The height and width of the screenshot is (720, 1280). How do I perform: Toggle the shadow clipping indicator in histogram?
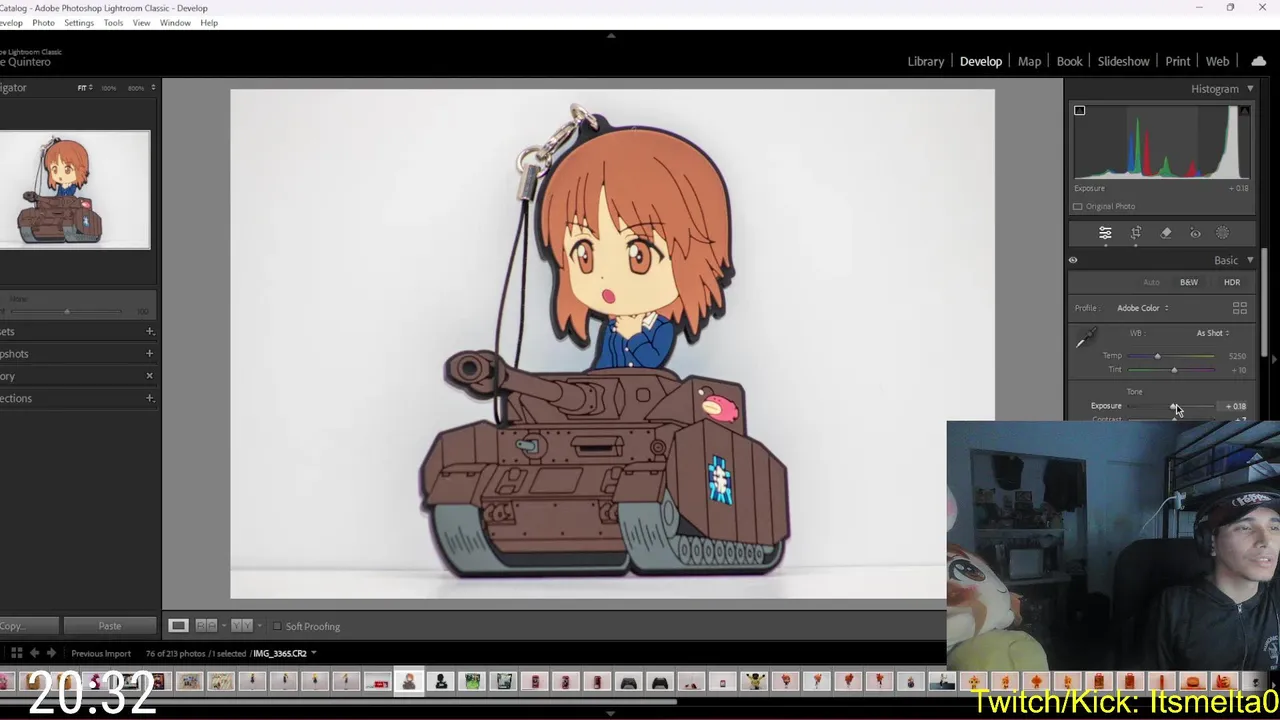pos(1079,110)
